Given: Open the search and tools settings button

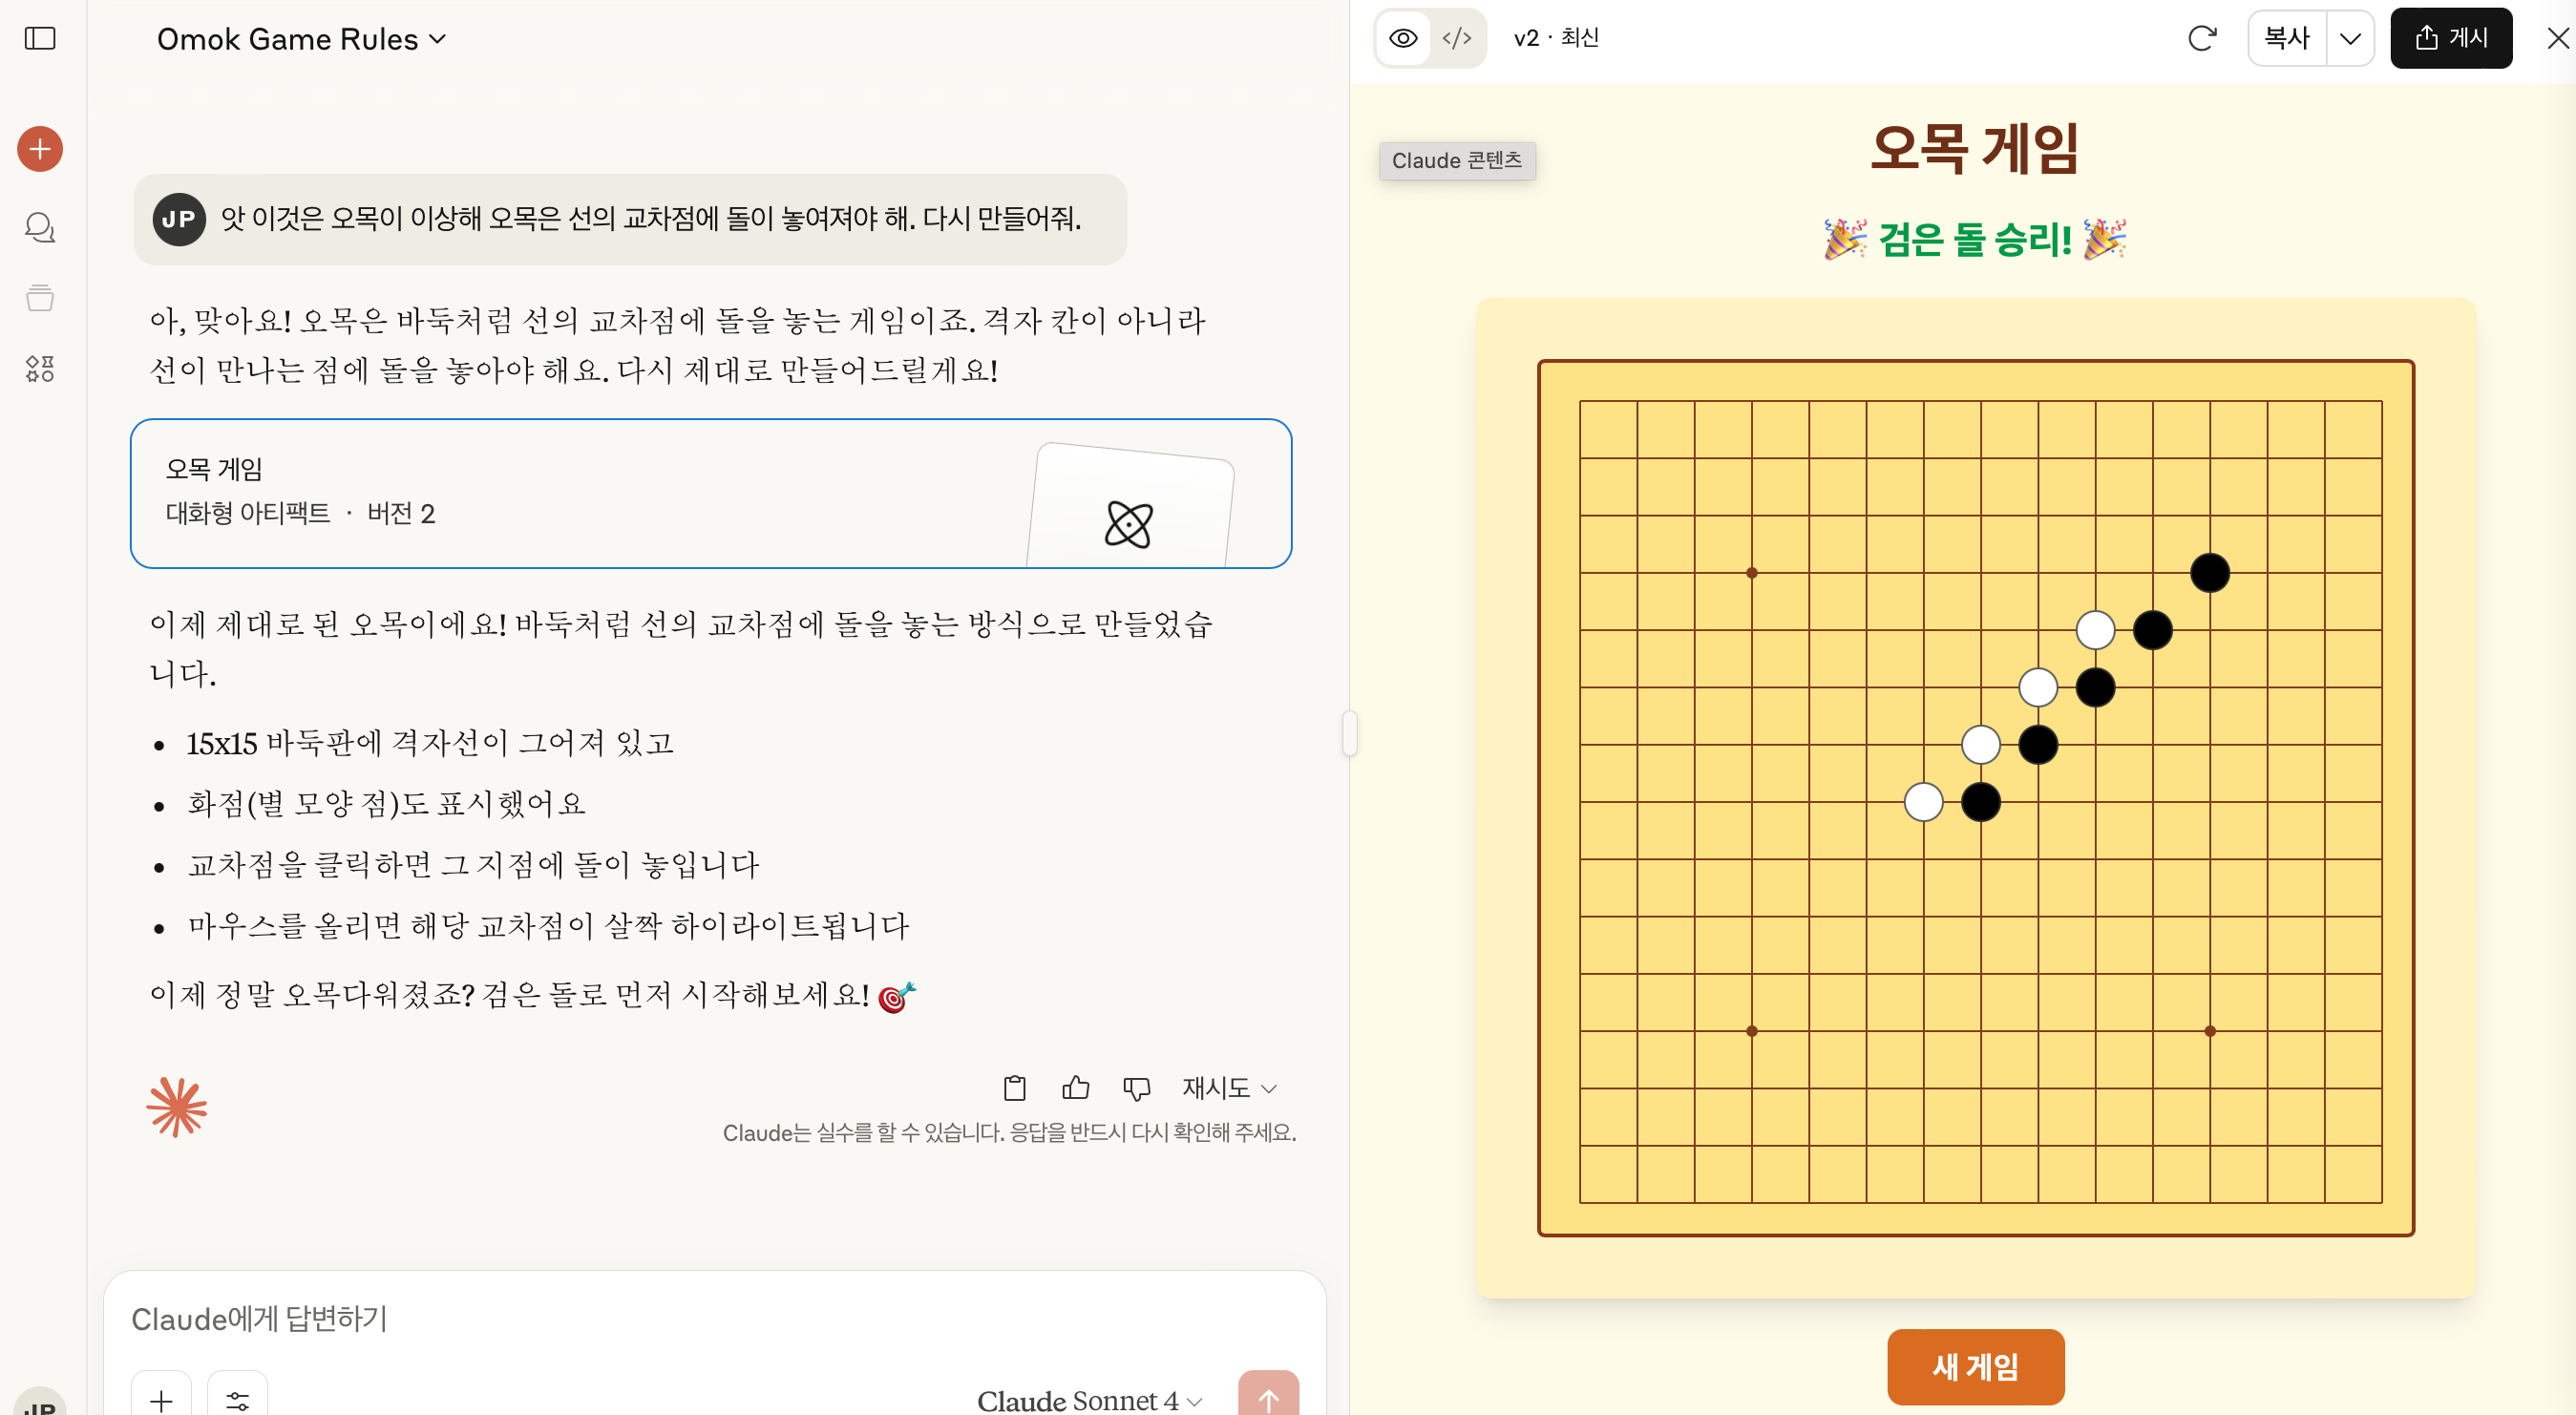Looking at the screenshot, I should click(x=237, y=1398).
